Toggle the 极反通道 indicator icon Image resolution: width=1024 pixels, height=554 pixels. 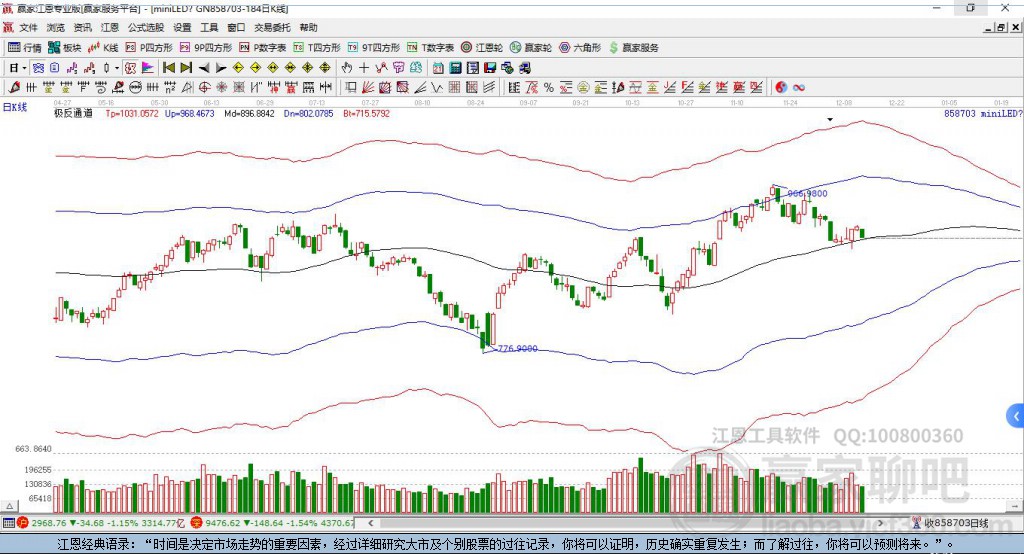tap(131, 68)
